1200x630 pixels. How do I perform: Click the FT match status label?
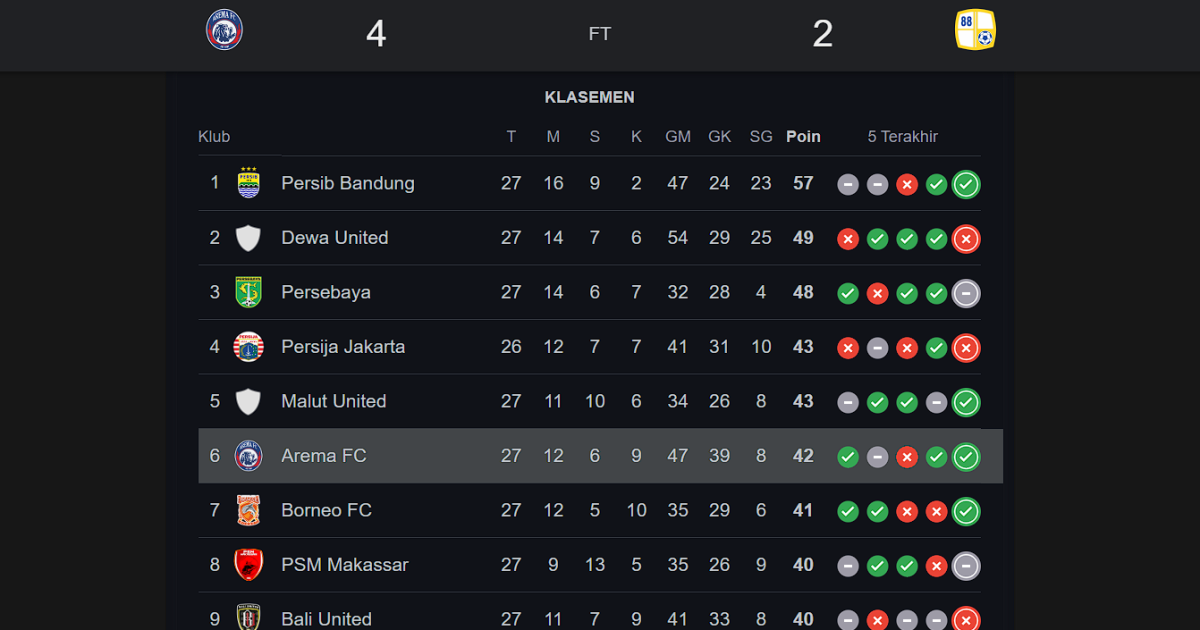tap(599, 34)
